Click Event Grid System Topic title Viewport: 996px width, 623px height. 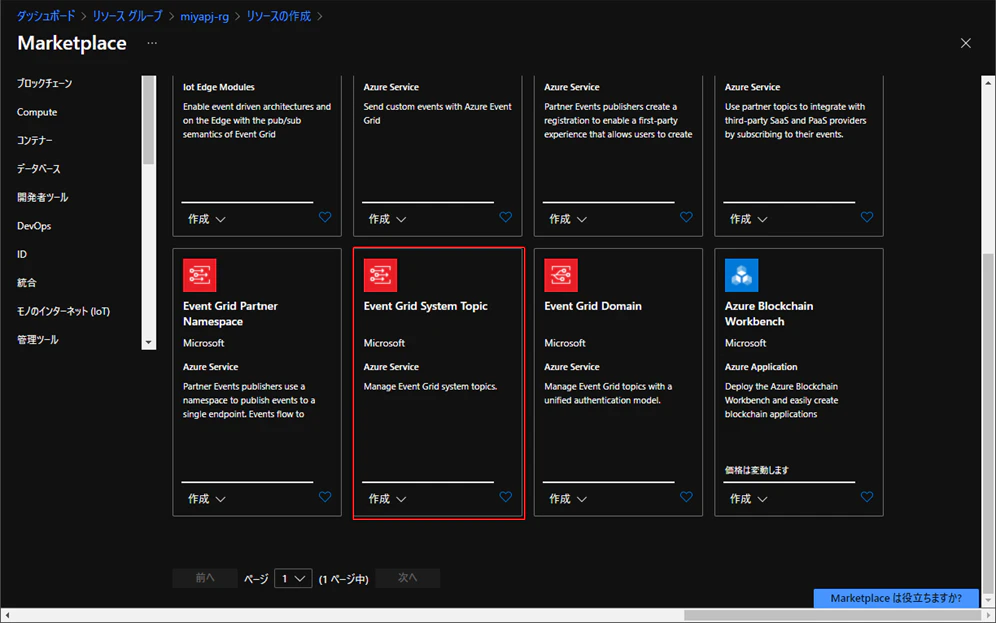click(426, 306)
